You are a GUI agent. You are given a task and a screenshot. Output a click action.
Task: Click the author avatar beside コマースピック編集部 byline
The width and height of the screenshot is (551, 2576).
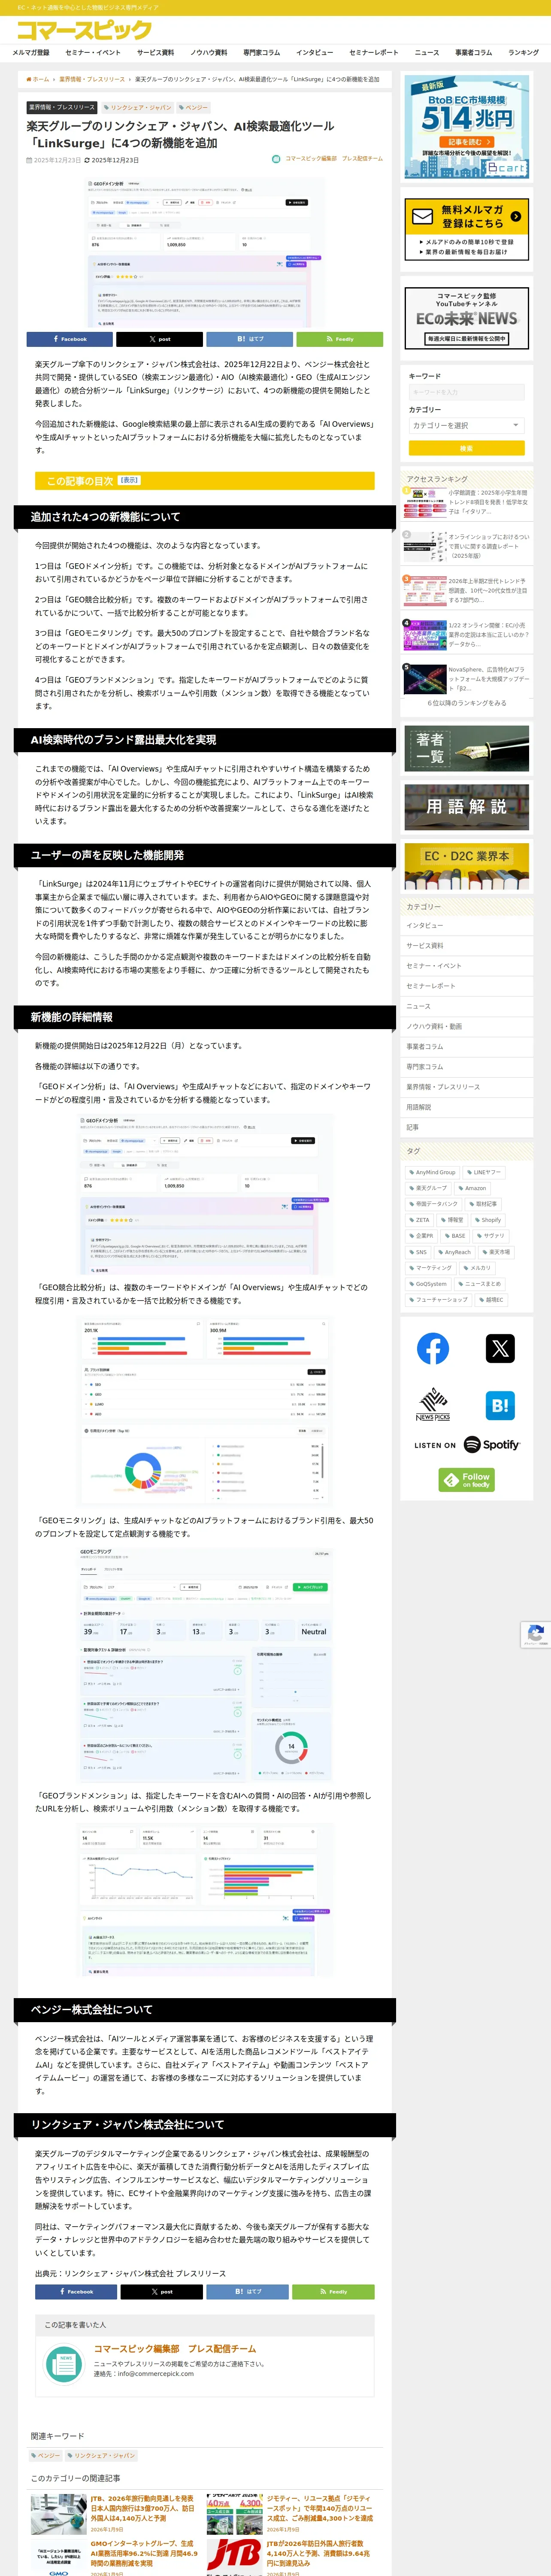(276, 159)
